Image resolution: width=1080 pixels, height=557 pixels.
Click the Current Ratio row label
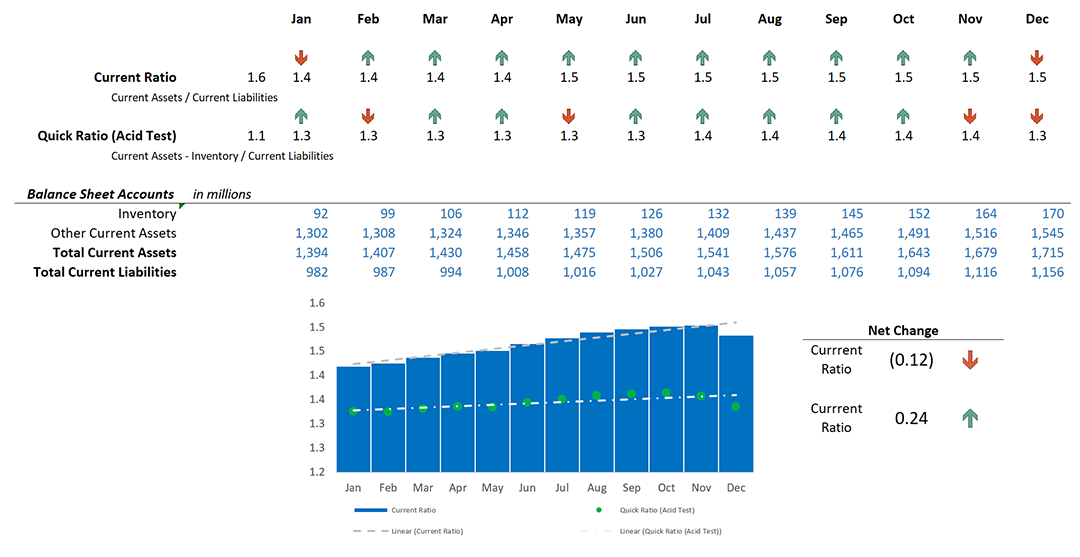click(x=135, y=77)
